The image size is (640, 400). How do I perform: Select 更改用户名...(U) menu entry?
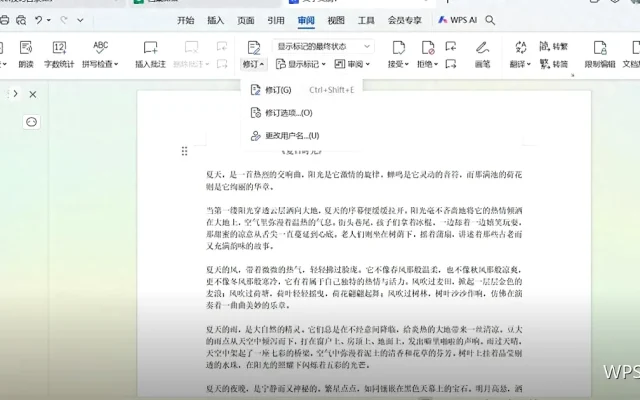pyautogui.click(x=302, y=136)
